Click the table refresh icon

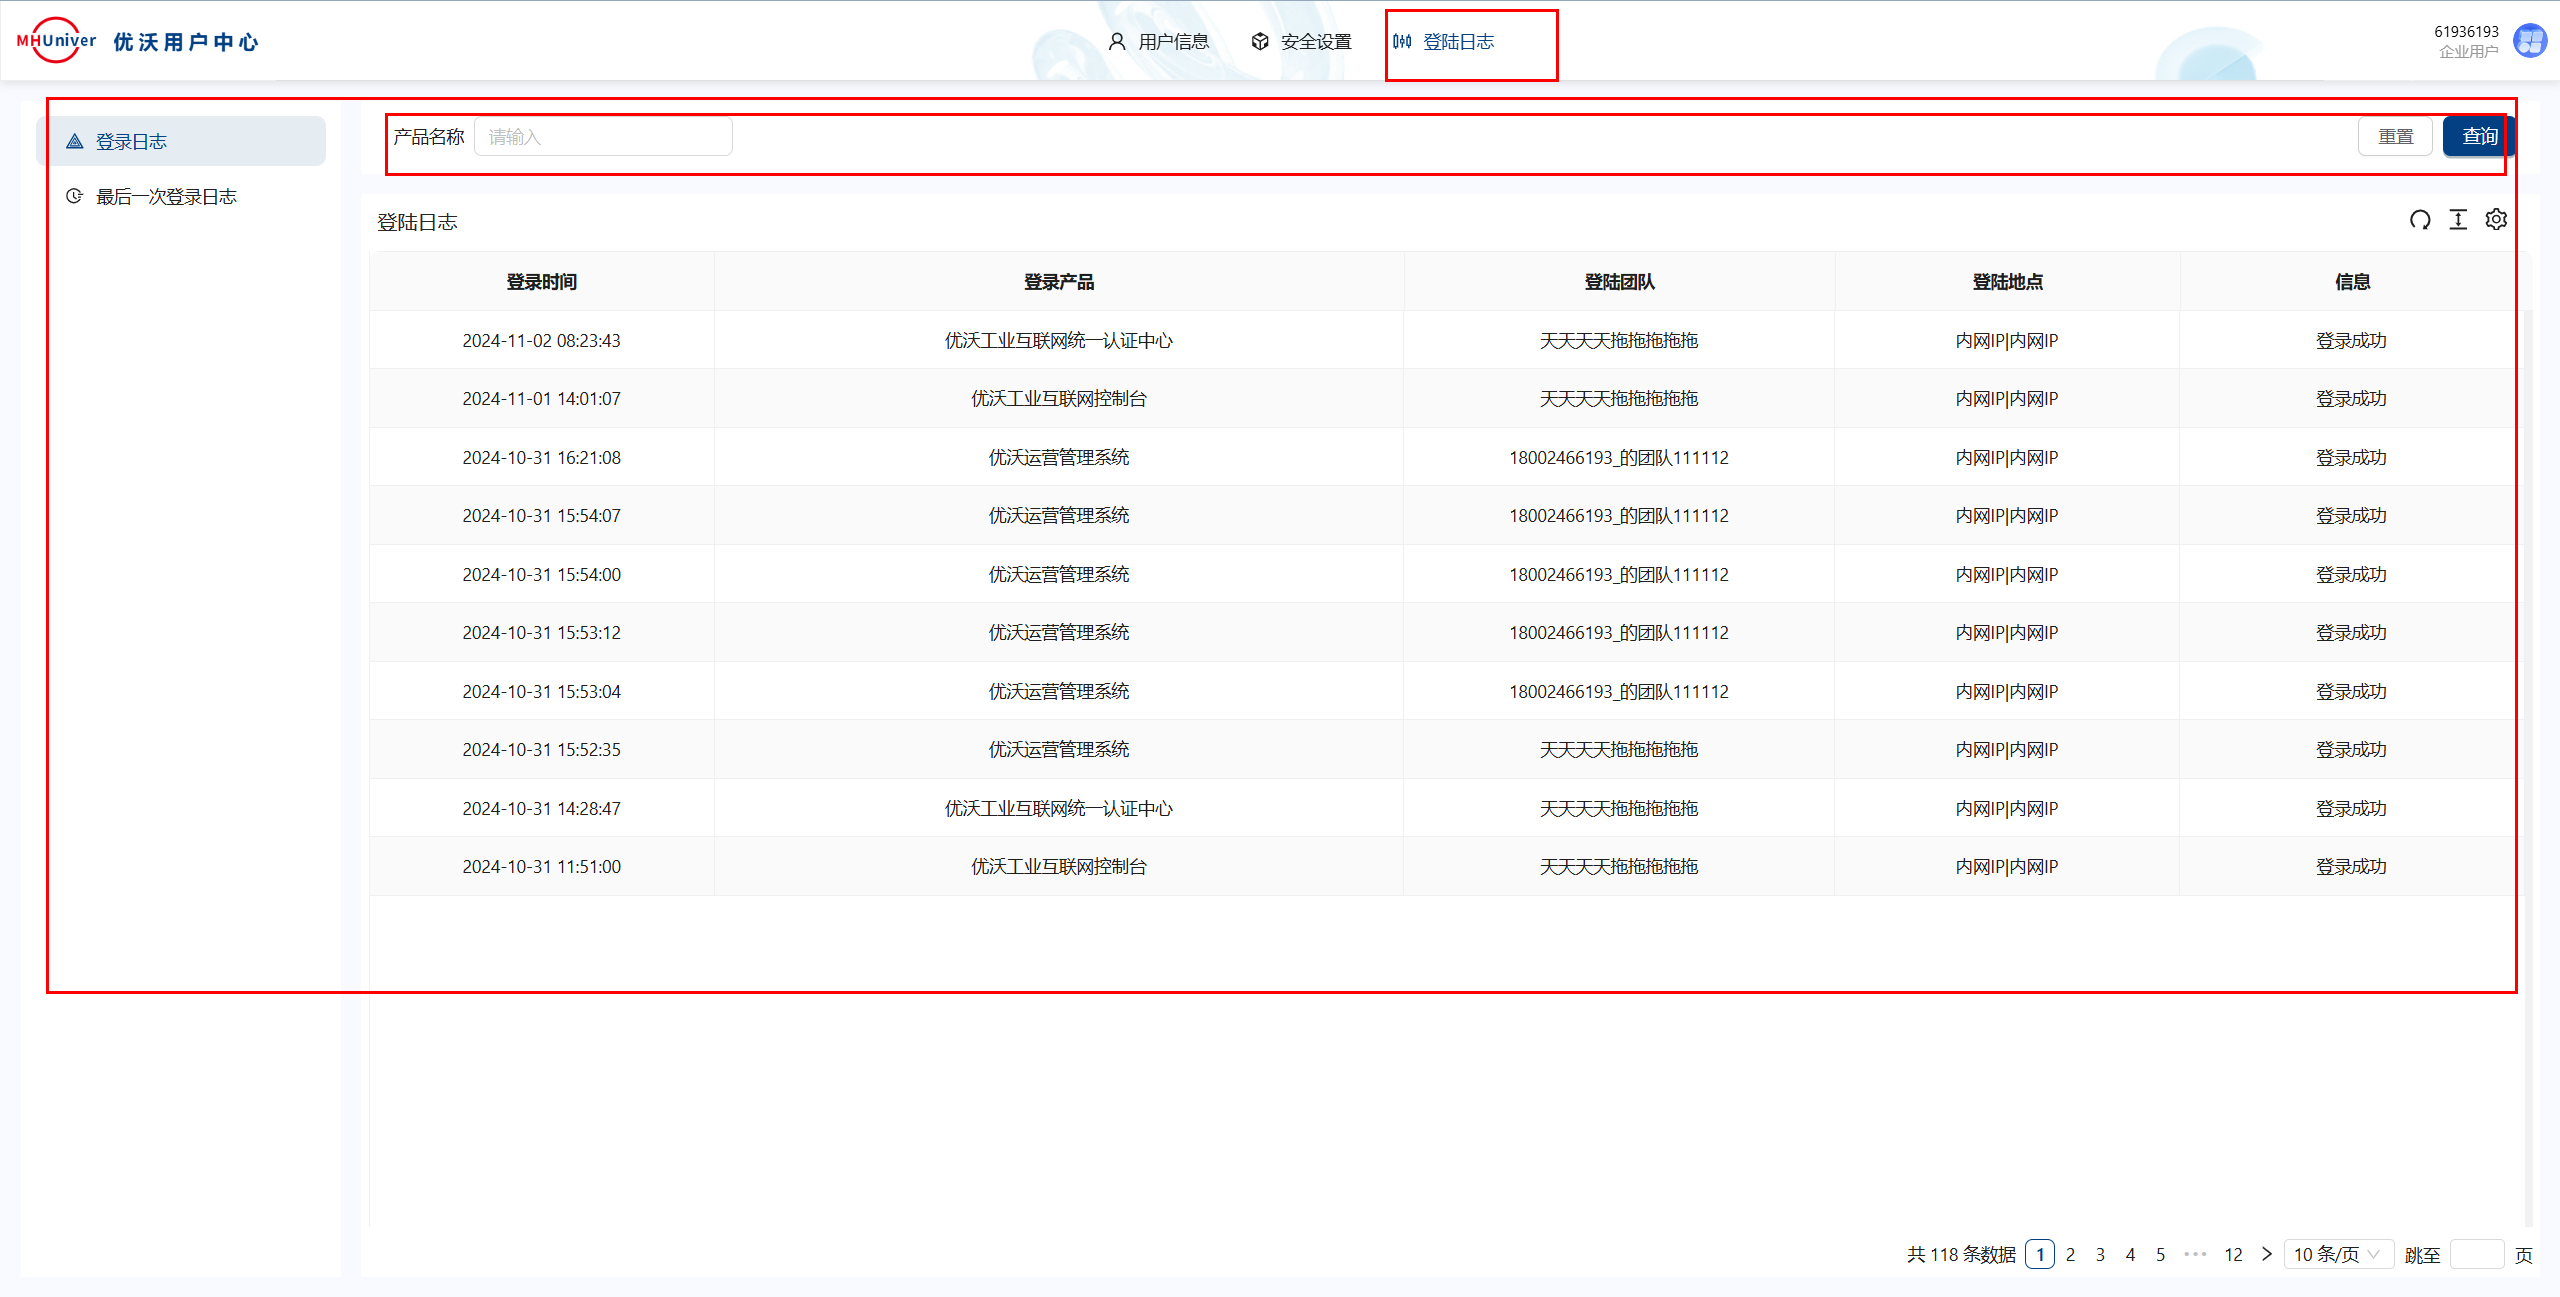2420,220
